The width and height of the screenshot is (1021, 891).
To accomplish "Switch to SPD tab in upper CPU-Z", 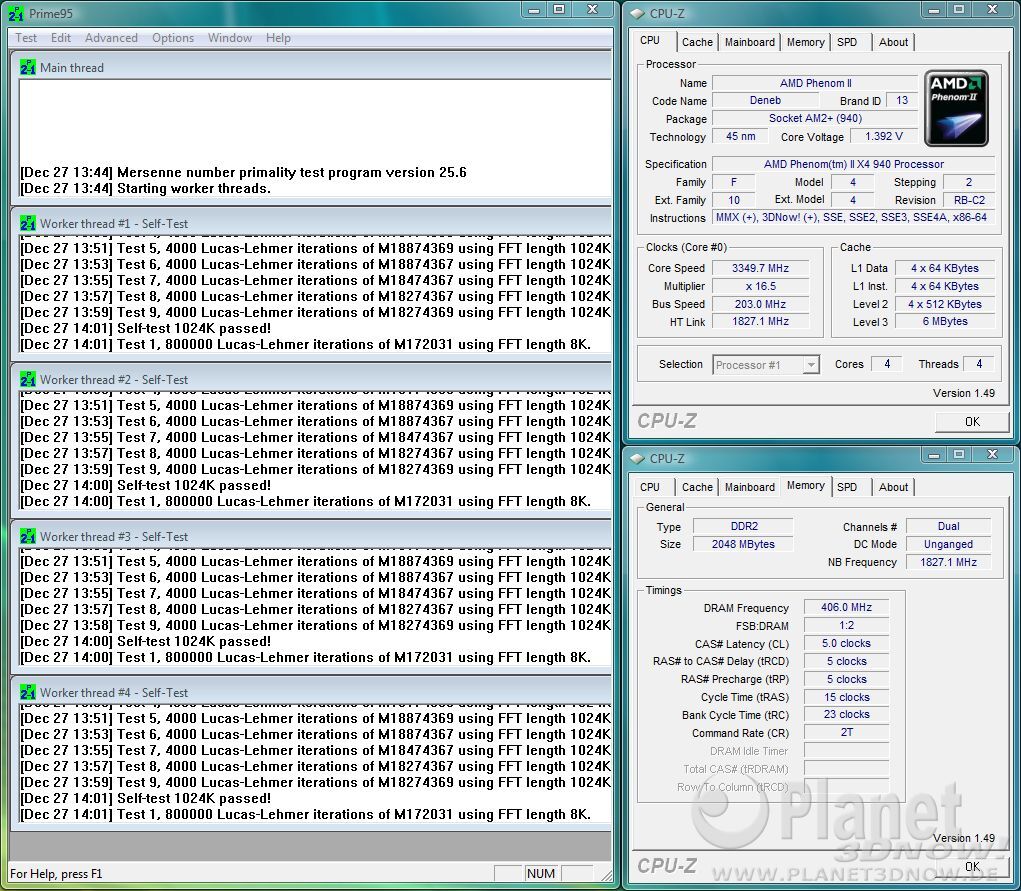I will pyautogui.click(x=846, y=42).
